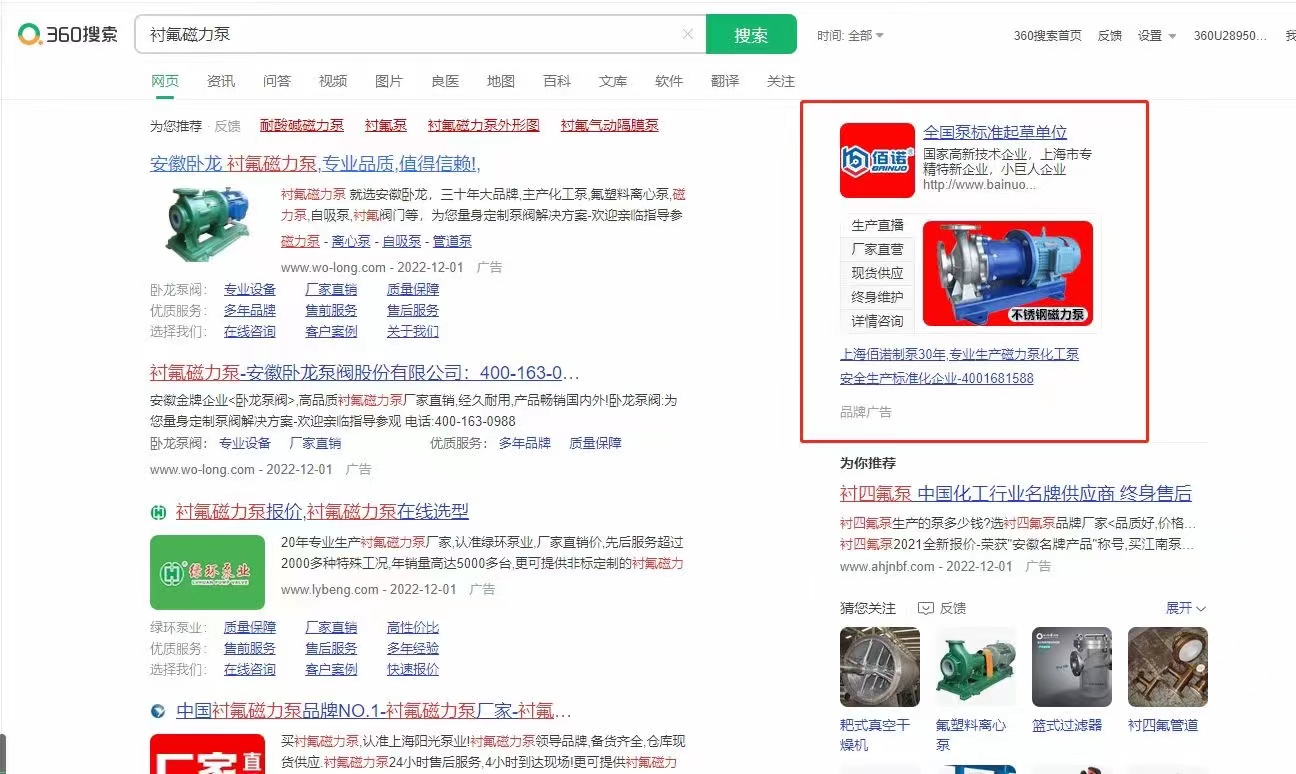Click the 360U28950 account name
Viewport: 1296px width, 774px height.
pyautogui.click(x=1230, y=35)
